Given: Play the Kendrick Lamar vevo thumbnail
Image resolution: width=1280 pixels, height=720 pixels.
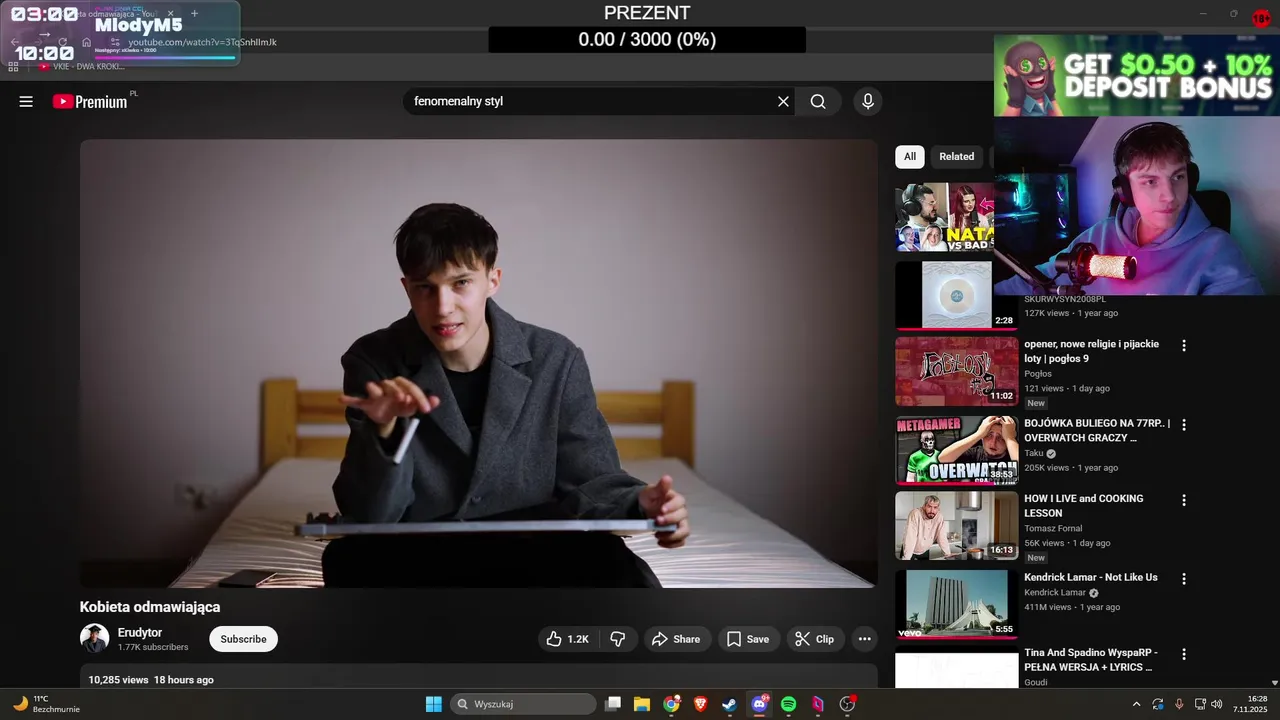Looking at the screenshot, I should tap(956, 604).
